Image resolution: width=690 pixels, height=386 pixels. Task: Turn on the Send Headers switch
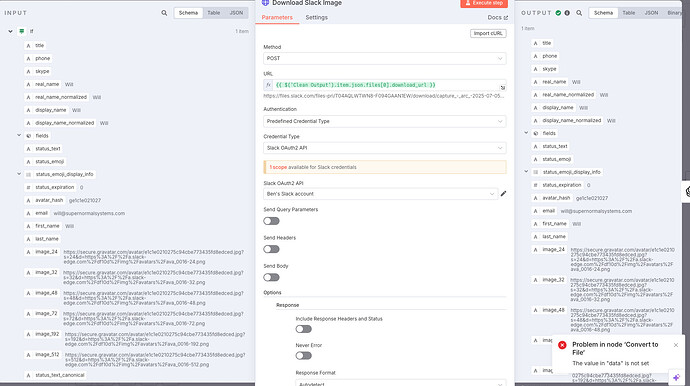point(272,249)
